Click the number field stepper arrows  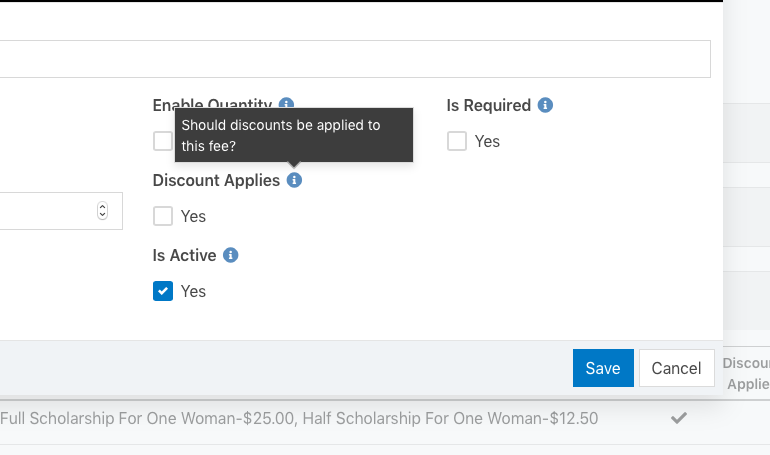(102, 211)
